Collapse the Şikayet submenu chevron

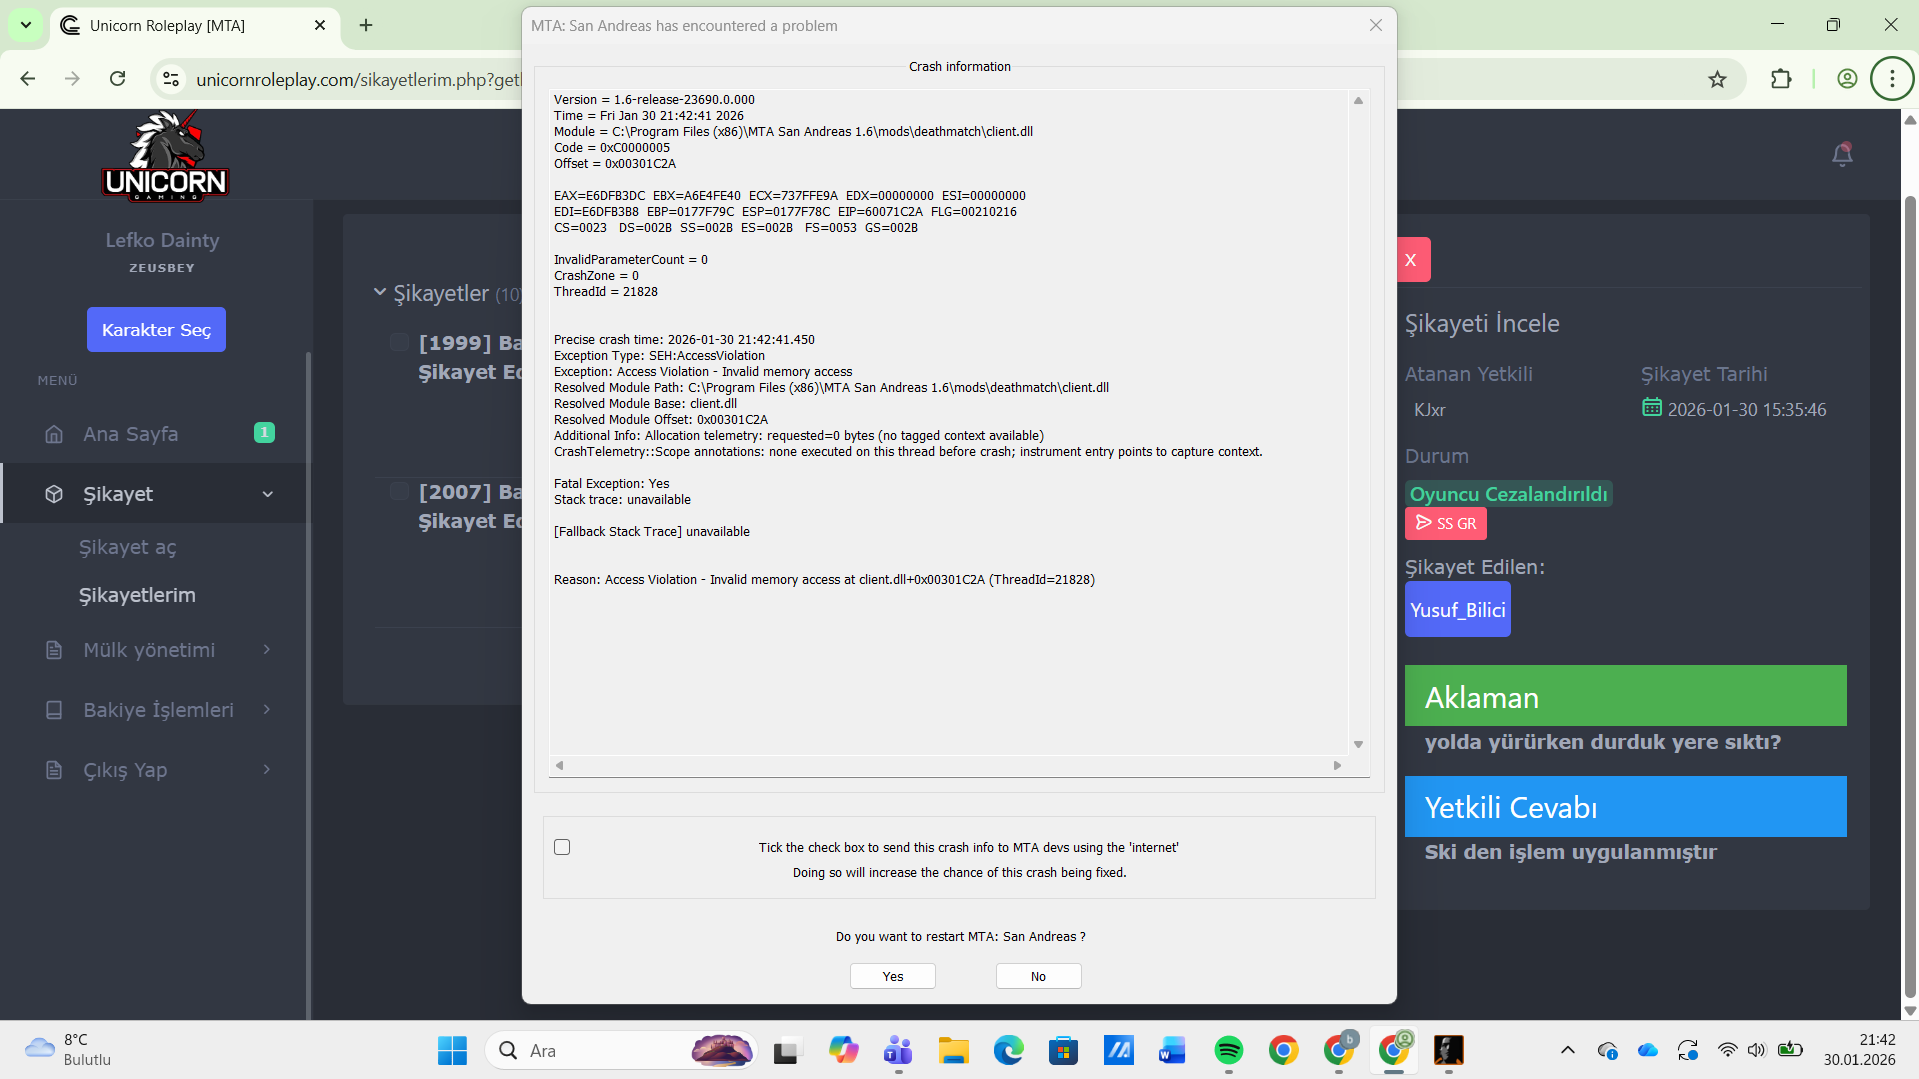click(267, 494)
